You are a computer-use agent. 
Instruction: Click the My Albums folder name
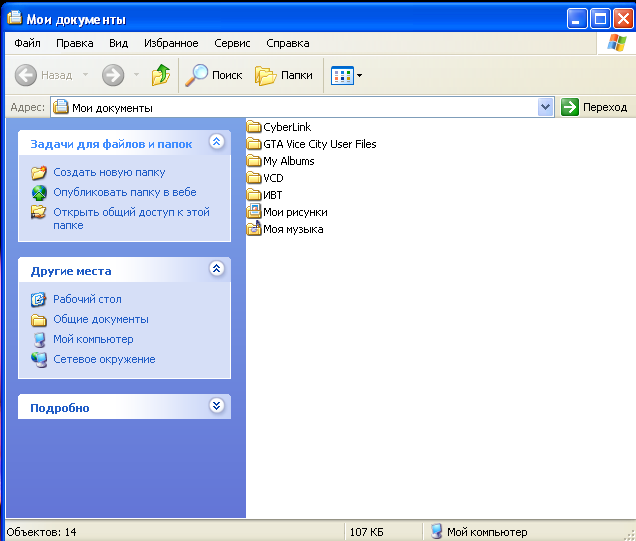tap(289, 161)
